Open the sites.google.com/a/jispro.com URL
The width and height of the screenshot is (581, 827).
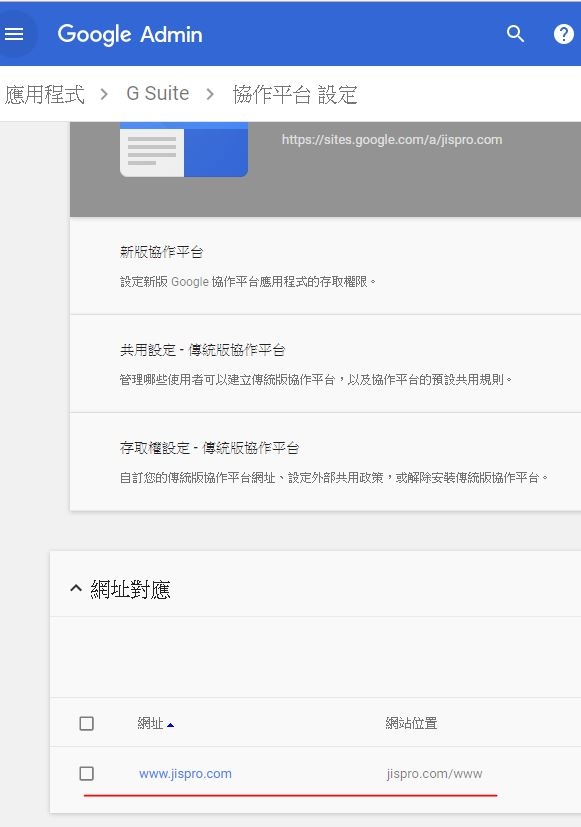coord(392,140)
